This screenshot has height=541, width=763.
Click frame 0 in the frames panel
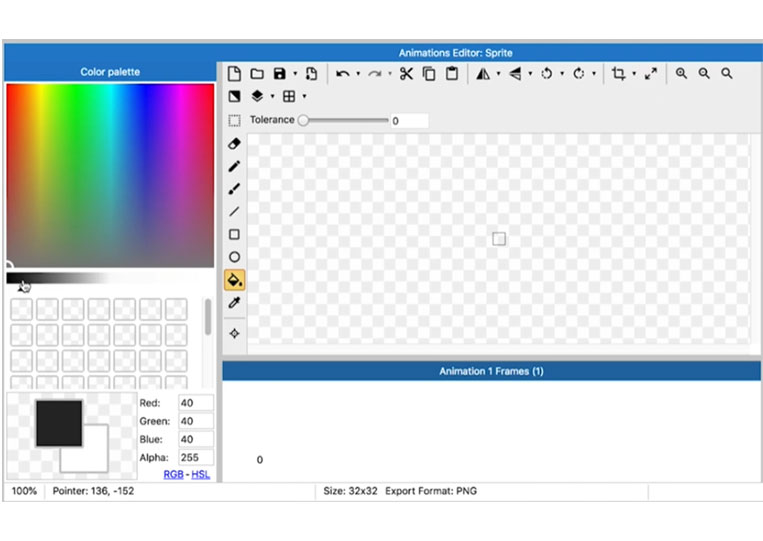point(260,460)
